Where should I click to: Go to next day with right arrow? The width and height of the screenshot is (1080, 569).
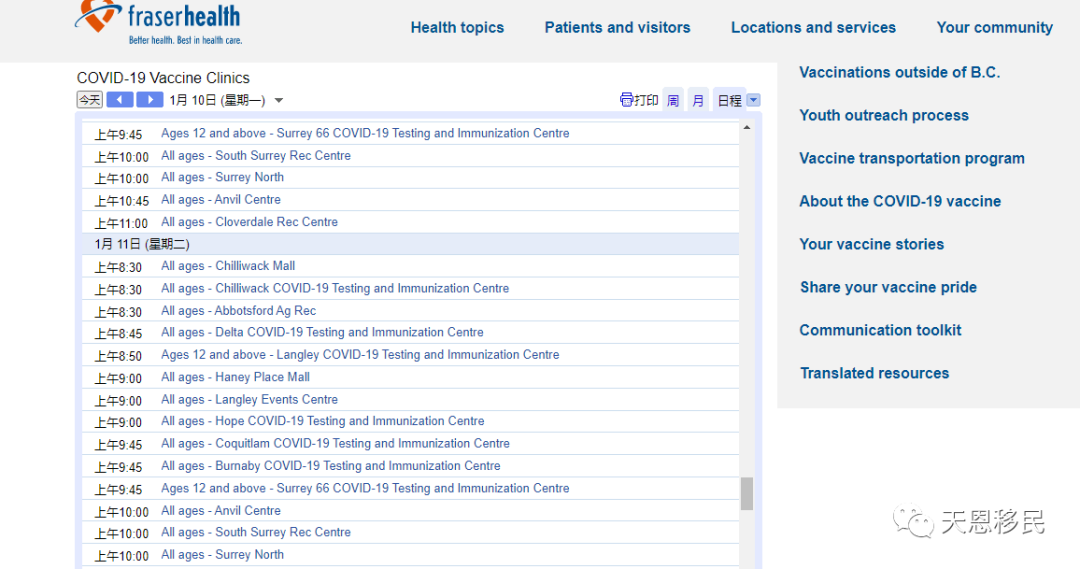pyautogui.click(x=149, y=100)
